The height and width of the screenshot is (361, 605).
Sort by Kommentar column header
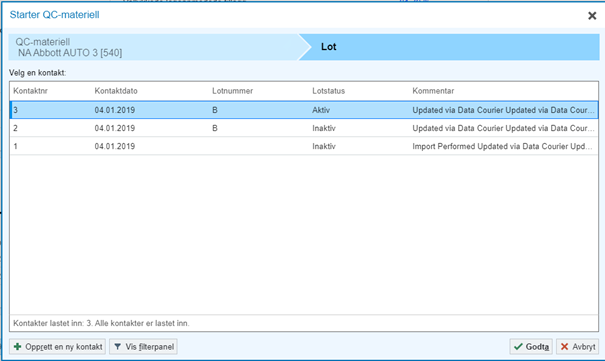pos(433,91)
